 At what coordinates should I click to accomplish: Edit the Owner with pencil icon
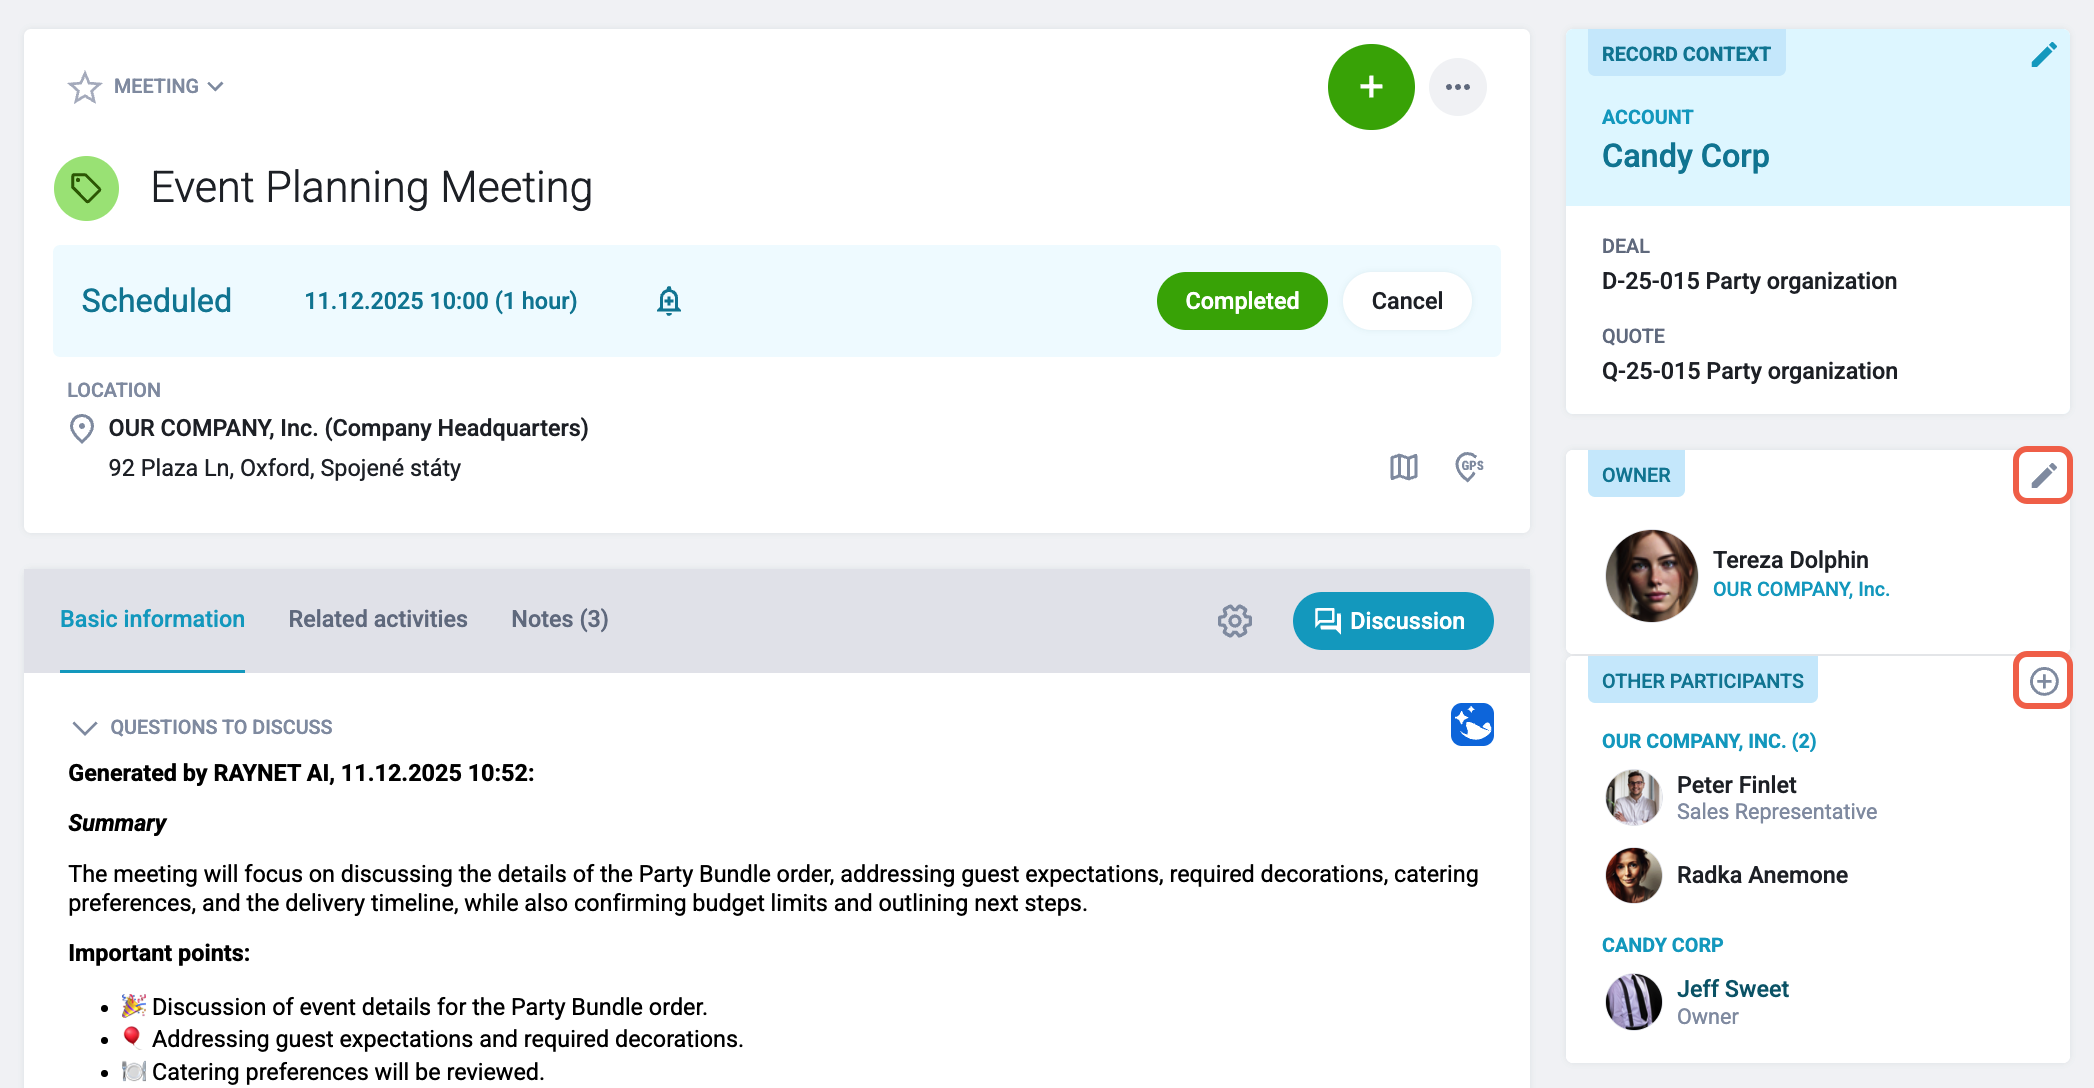[2043, 475]
